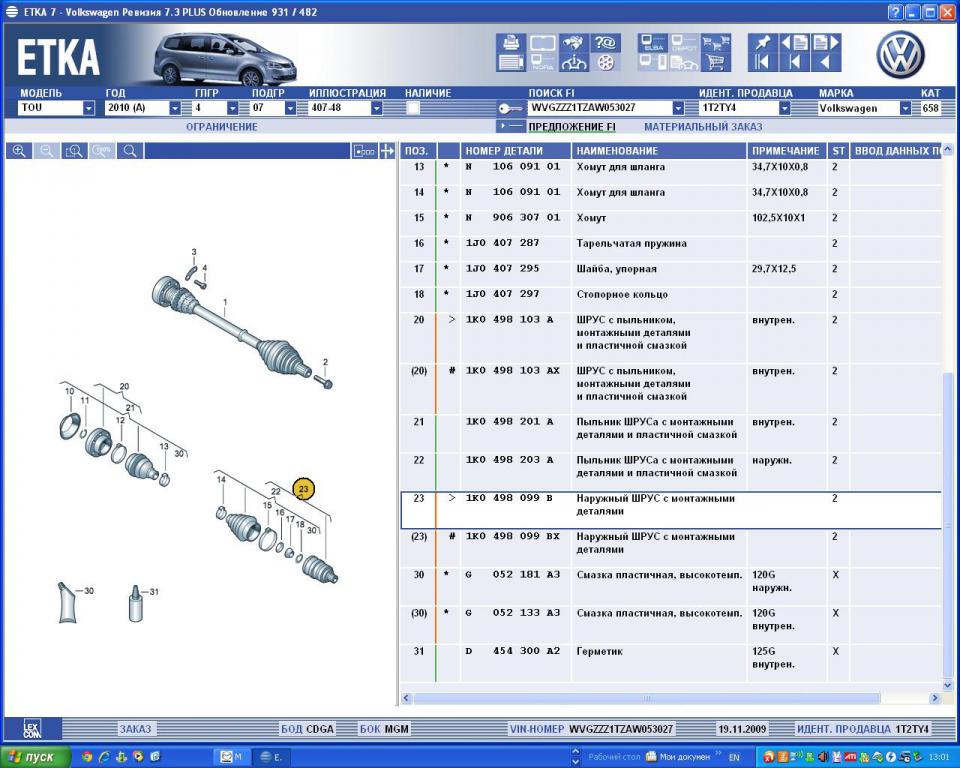Open the binoculars search tool
This screenshot has height=768, width=960.
[x=573, y=43]
